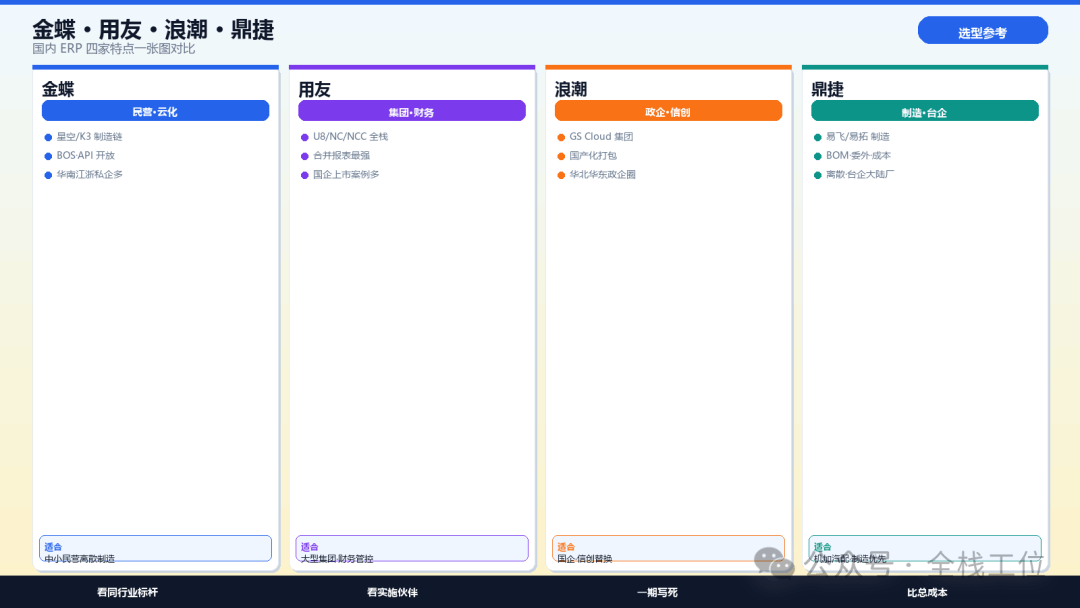Click the 星空/K3 制造链 bullet text
Image resolution: width=1080 pixels, height=608 pixels.
[90, 136]
